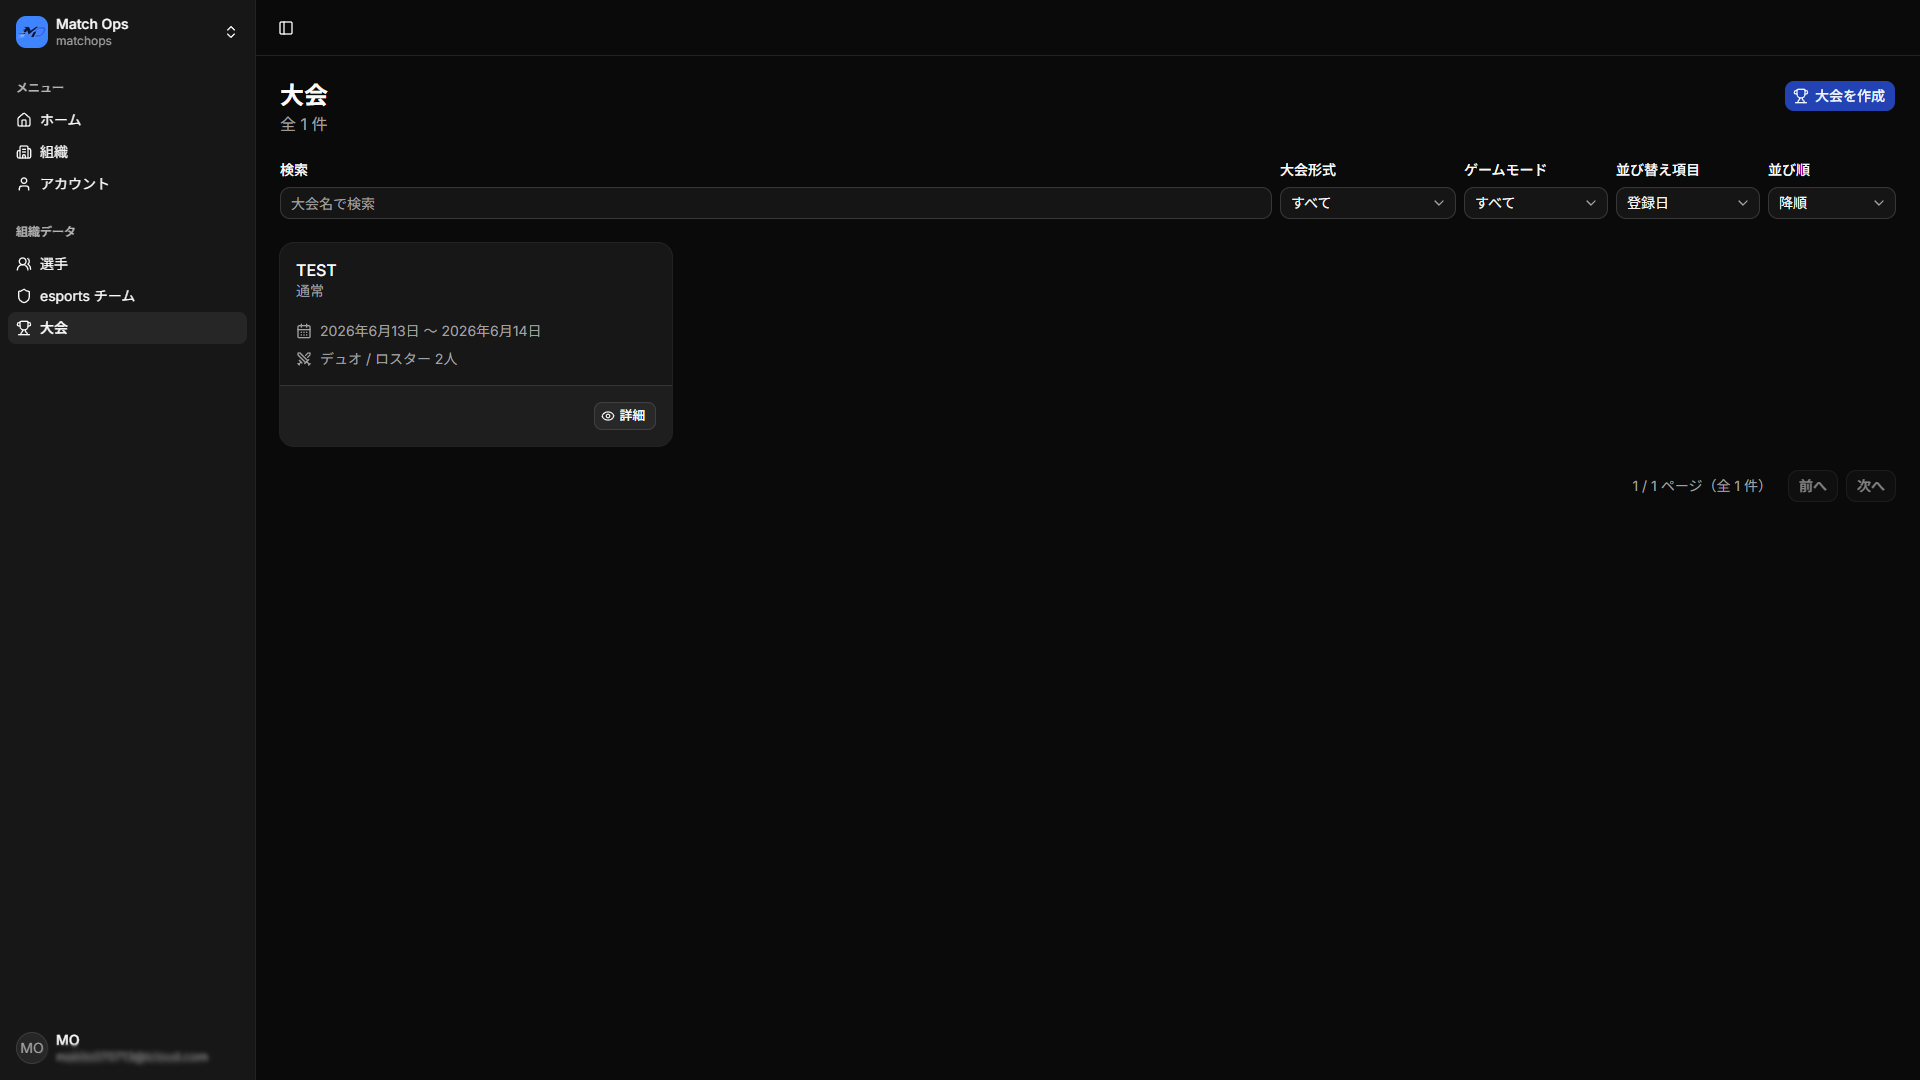Click the trophy icon in 大会を作成 button
This screenshot has height=1080, width=1920.
[x=1801, y=96]
